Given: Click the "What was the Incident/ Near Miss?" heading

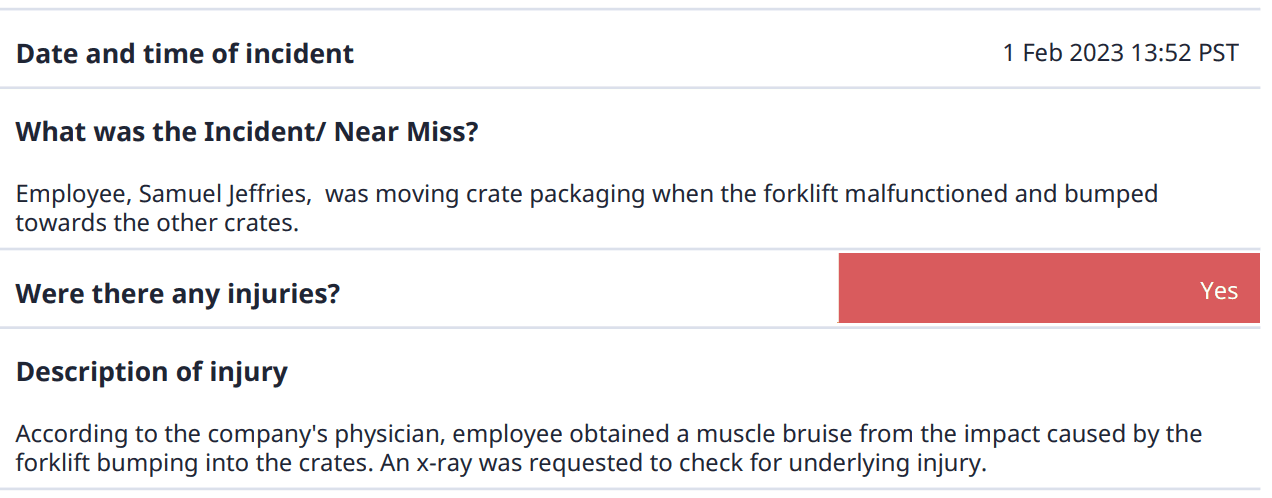Looking at the screenshot, I should [x=247, y=131].
